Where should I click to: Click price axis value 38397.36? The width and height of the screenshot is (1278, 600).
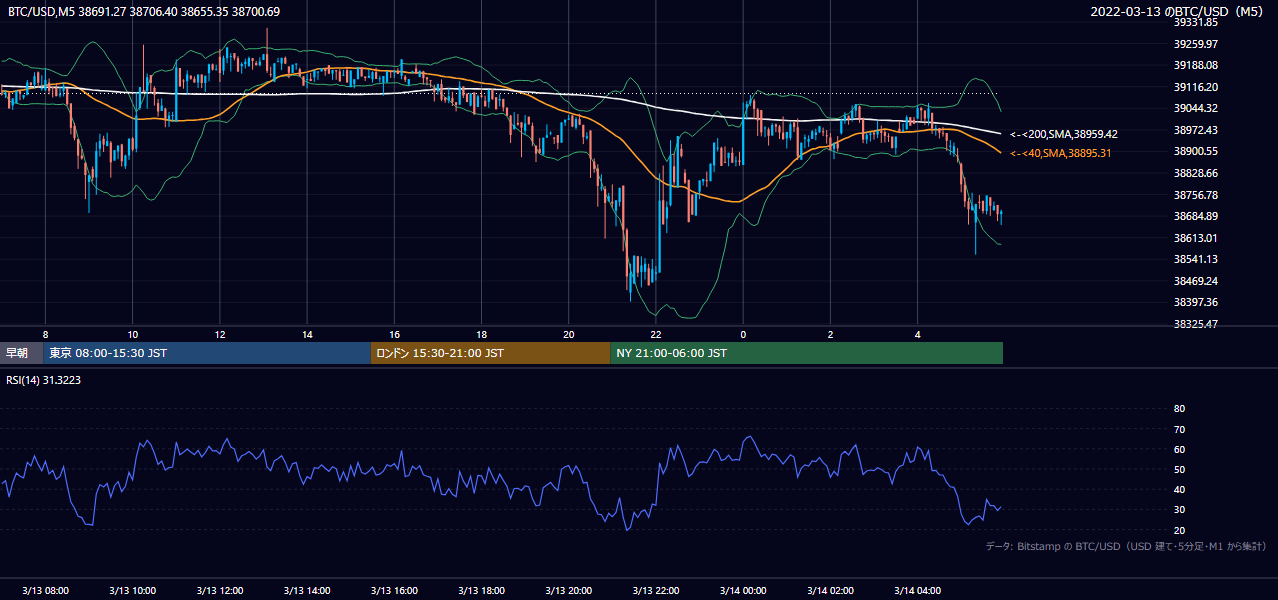click(1195, 302)
